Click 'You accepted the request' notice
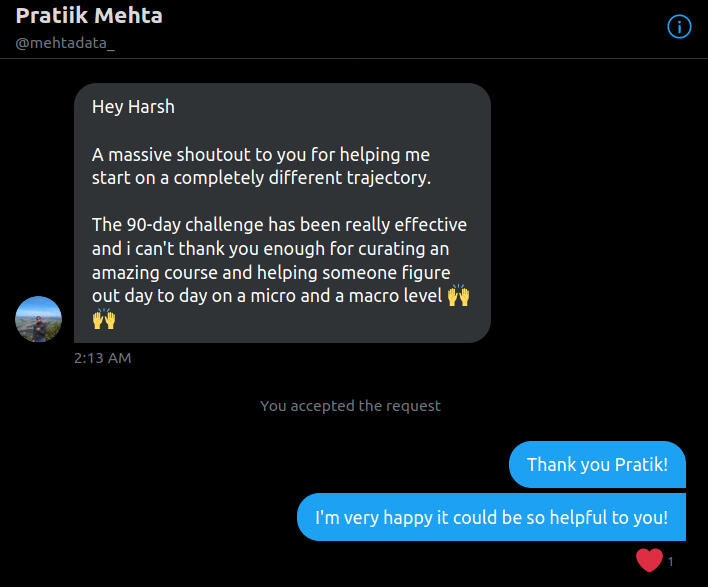Image resolution: width=708 pixels, height=587 pixels. 350,406
